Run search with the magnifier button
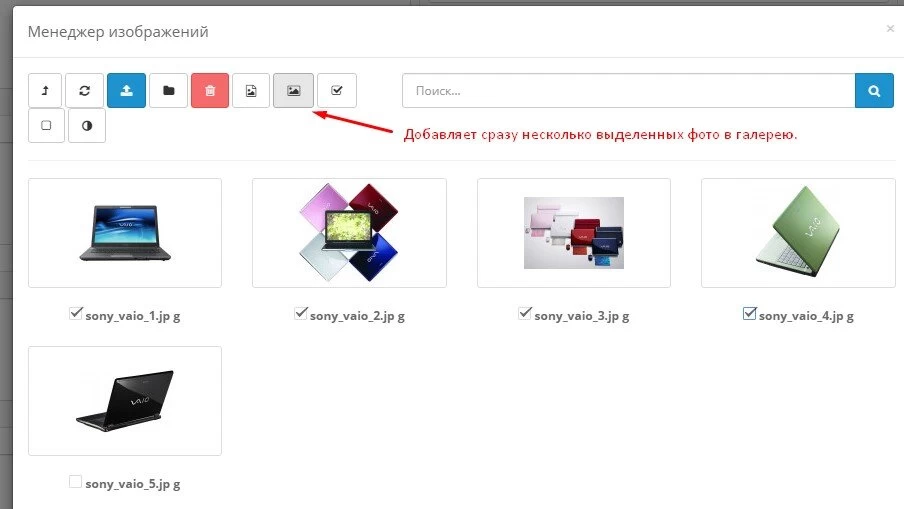Viewport: 904px width, 509px height. pos(874,91)
